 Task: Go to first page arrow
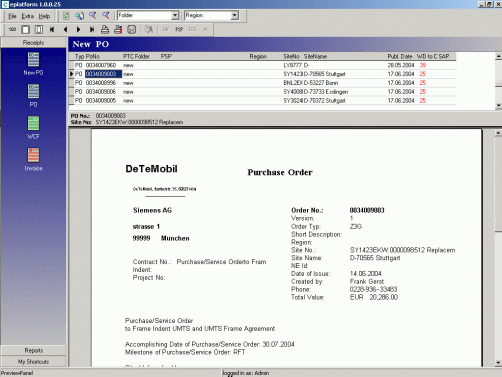[52, 30]
